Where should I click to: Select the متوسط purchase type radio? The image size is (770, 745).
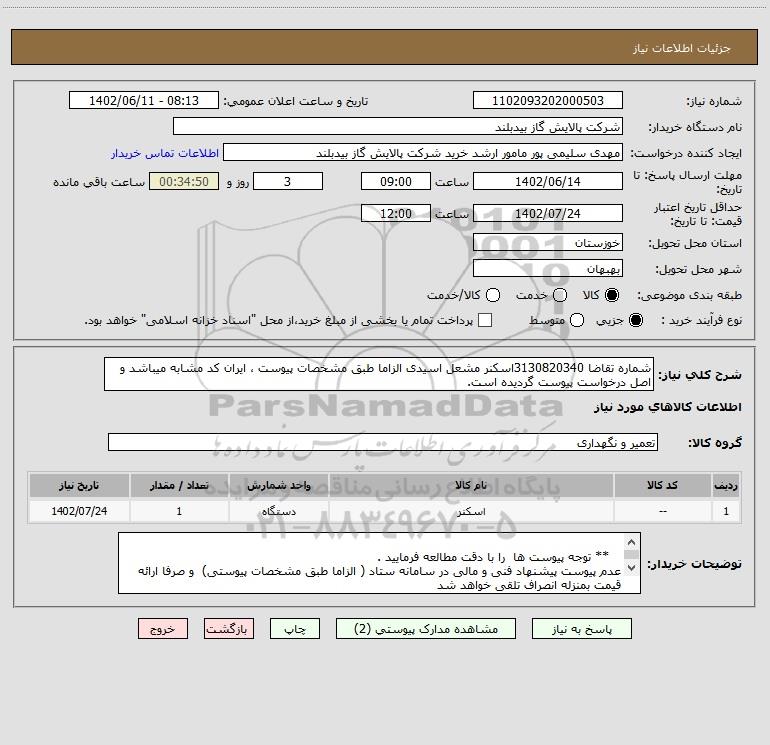tap(577, 321)
